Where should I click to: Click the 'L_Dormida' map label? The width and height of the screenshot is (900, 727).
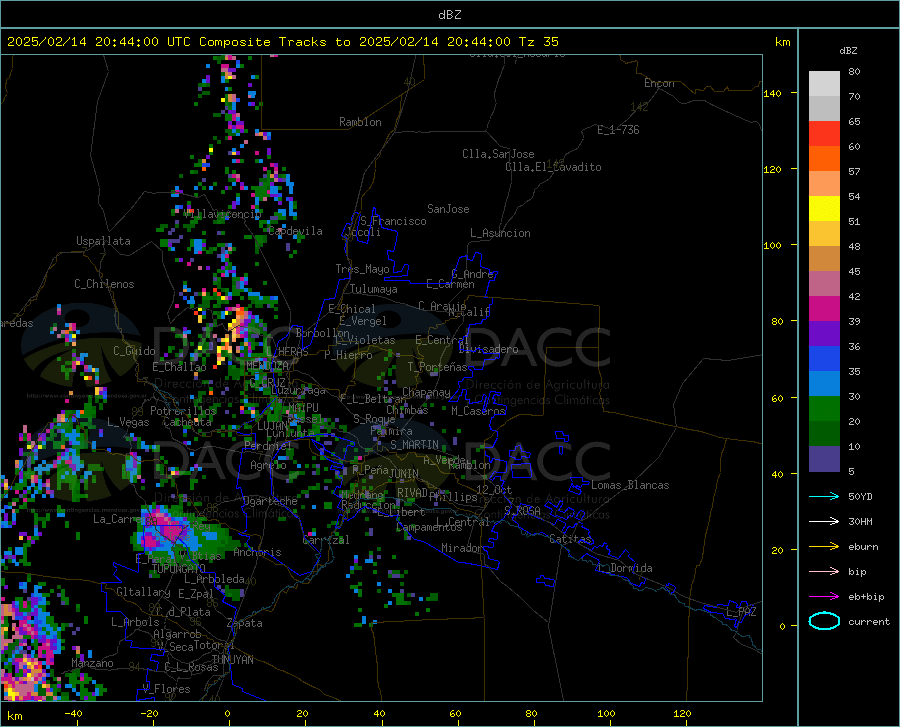tap(625, 568)
